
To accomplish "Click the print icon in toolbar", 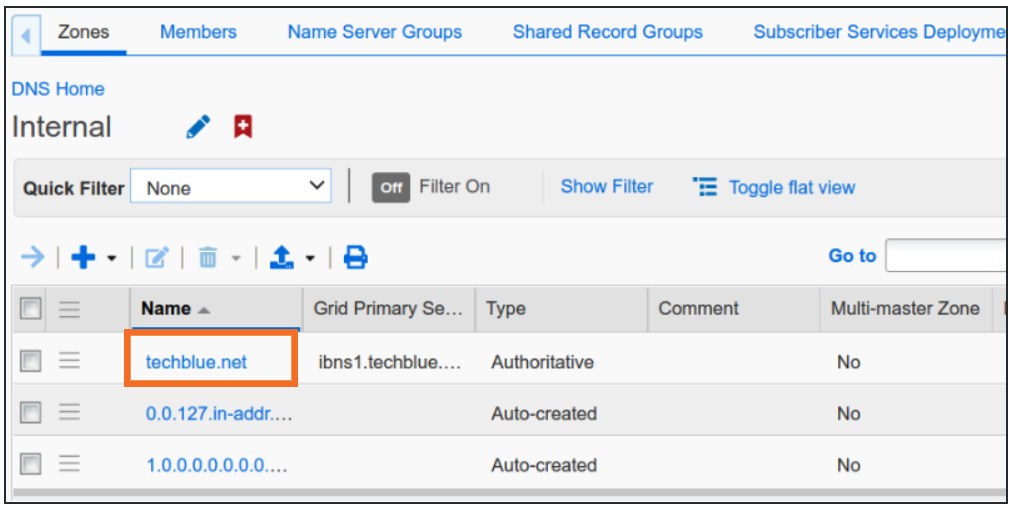I will coord(355,258).
